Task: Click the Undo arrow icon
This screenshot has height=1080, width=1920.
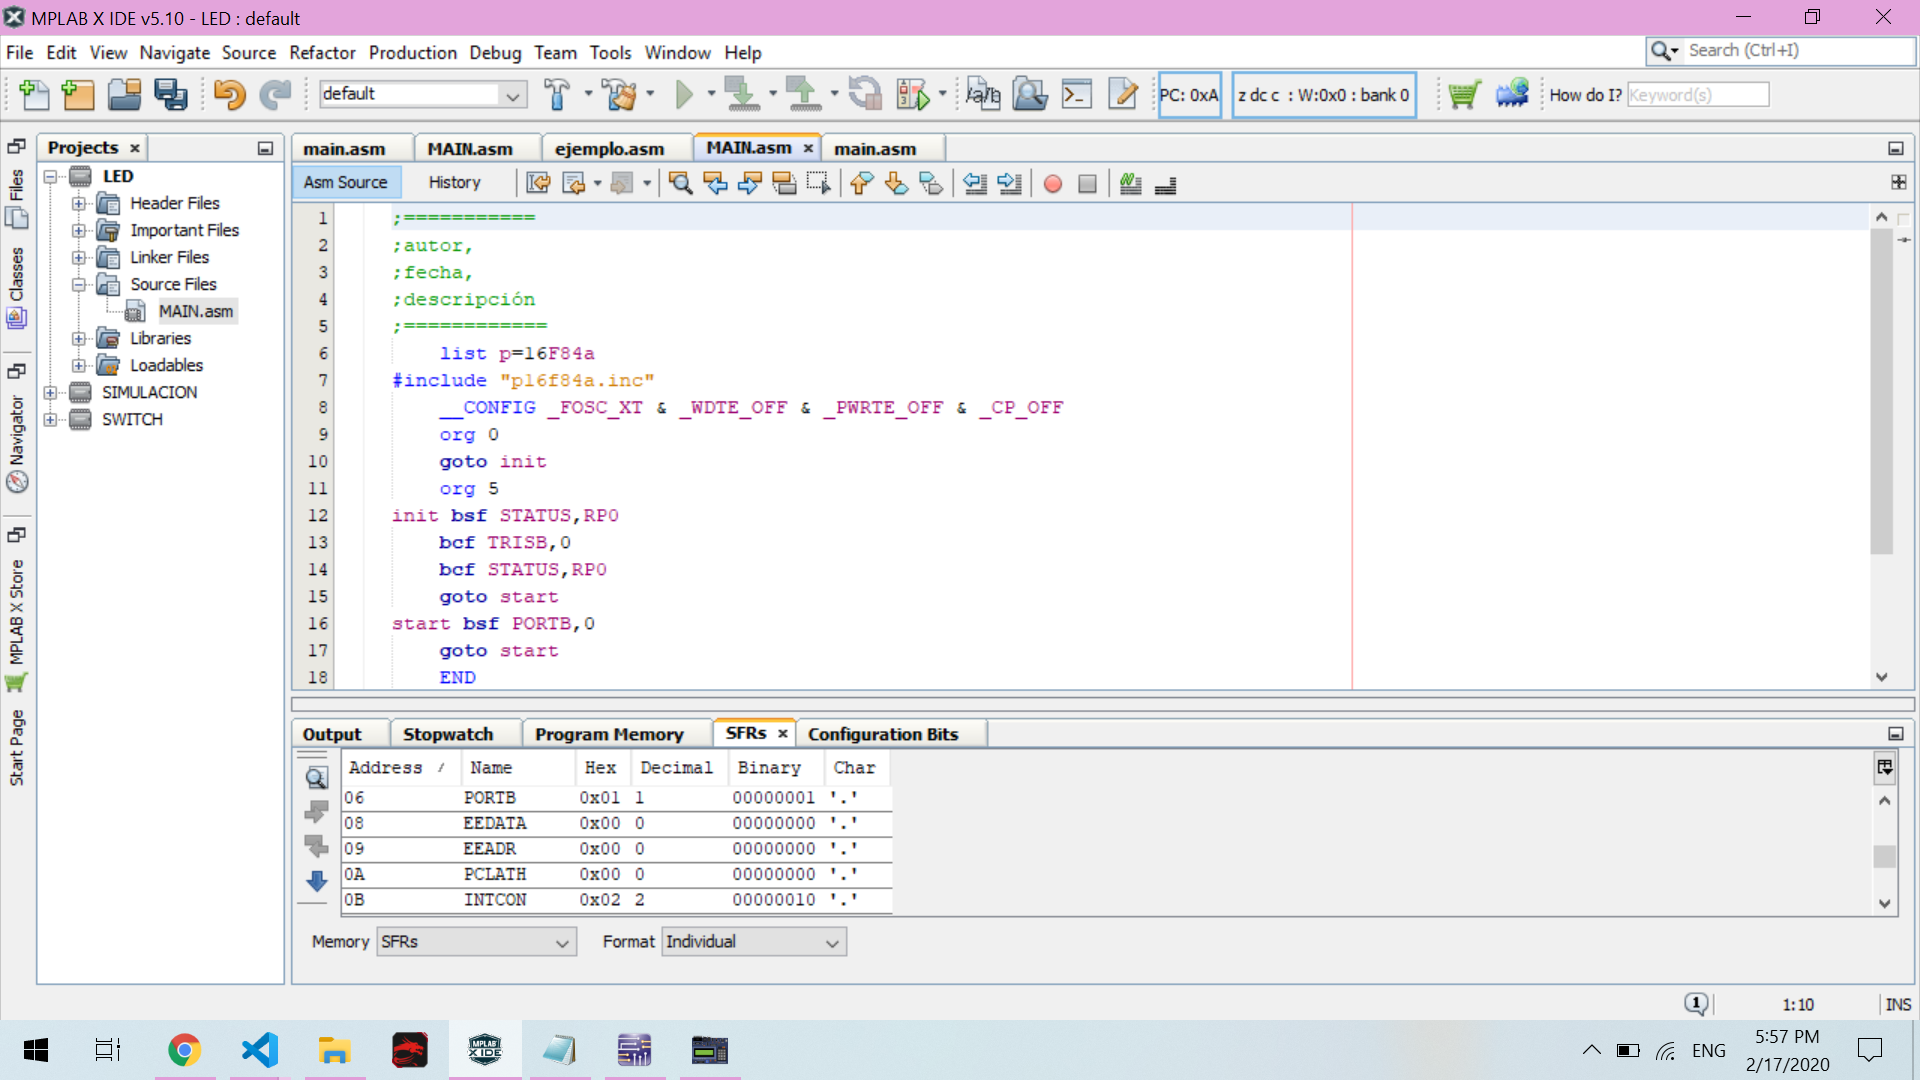Action: 229,95
